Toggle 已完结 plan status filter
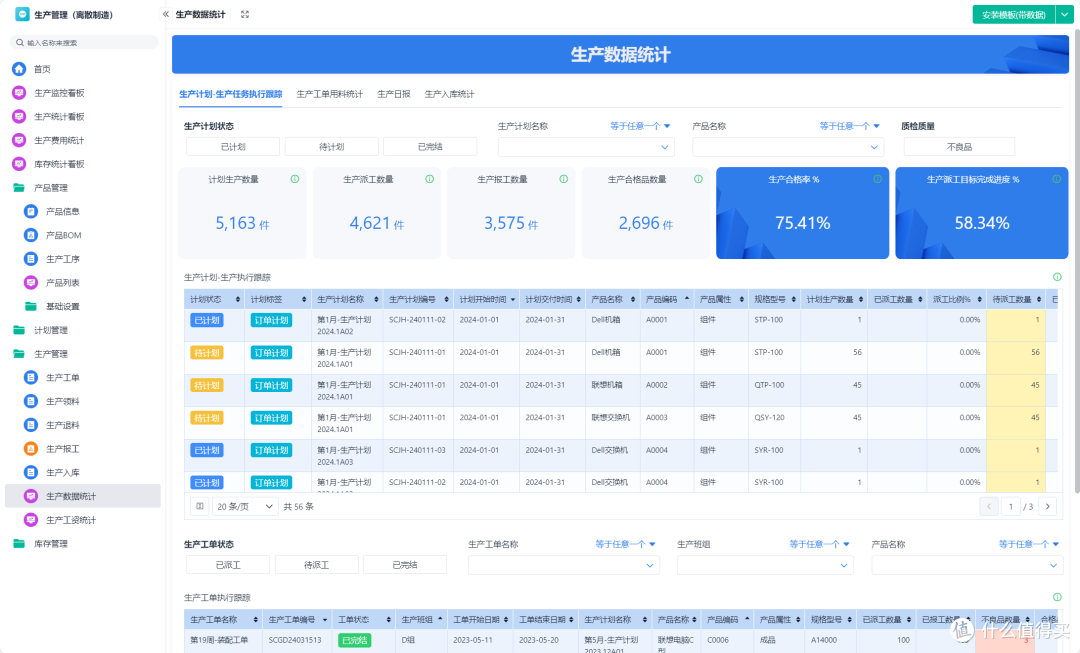Viewport: 1080px width, 653px height. click(x=430, y=147)
